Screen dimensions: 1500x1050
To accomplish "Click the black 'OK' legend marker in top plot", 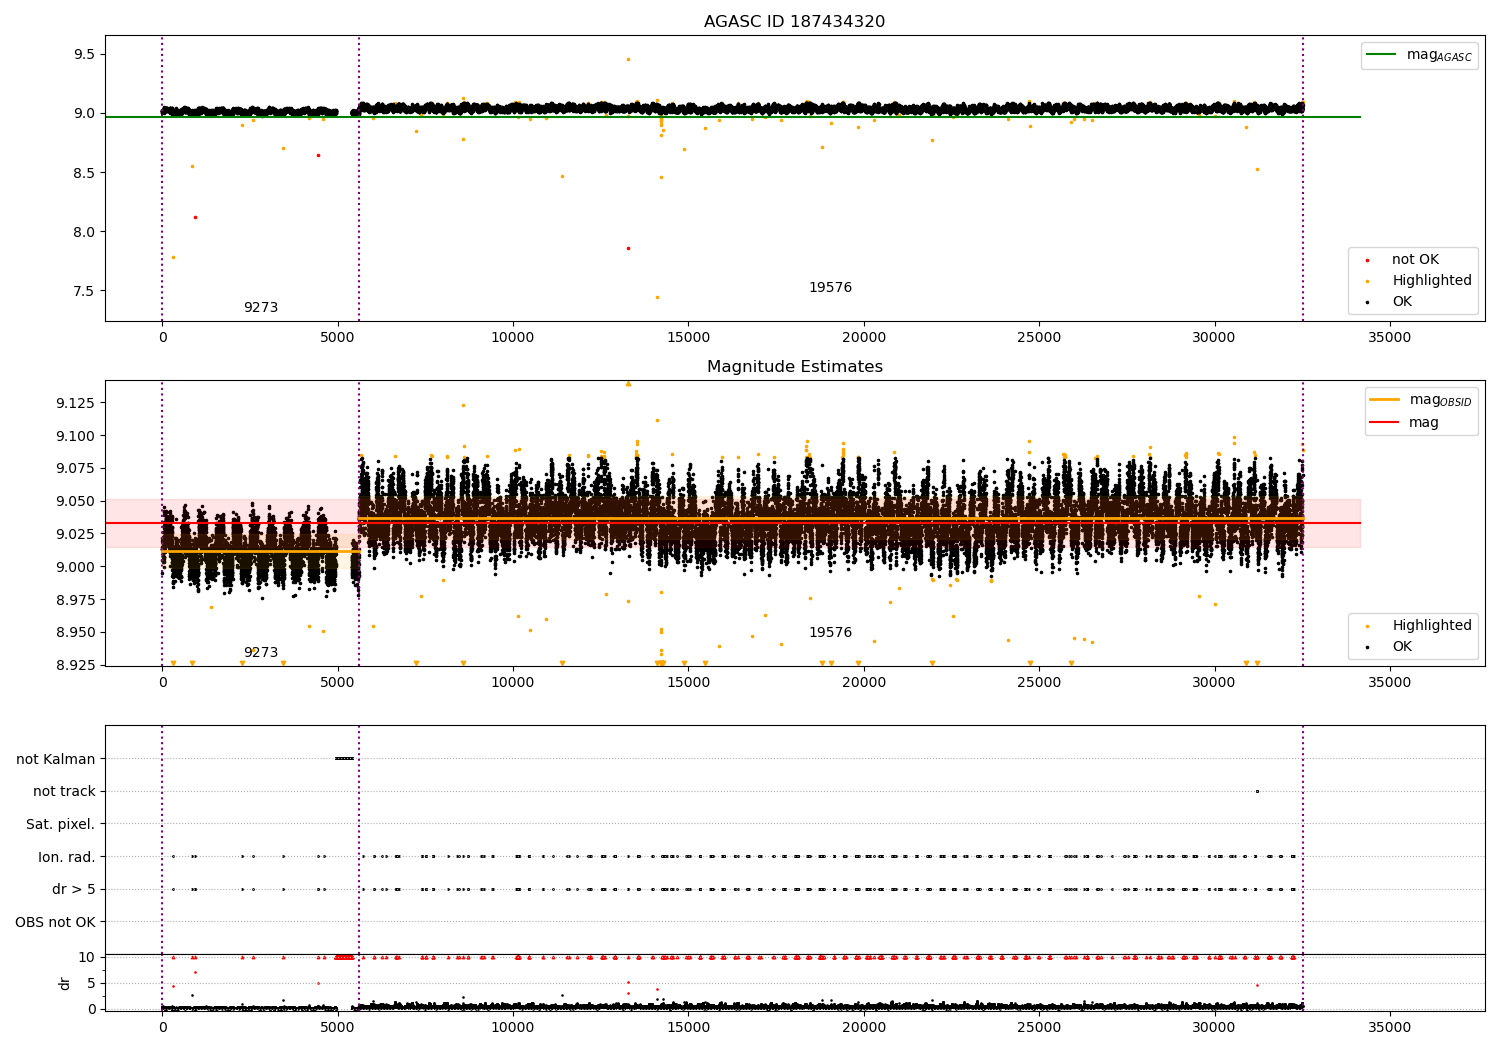I will coord(1367,302).
